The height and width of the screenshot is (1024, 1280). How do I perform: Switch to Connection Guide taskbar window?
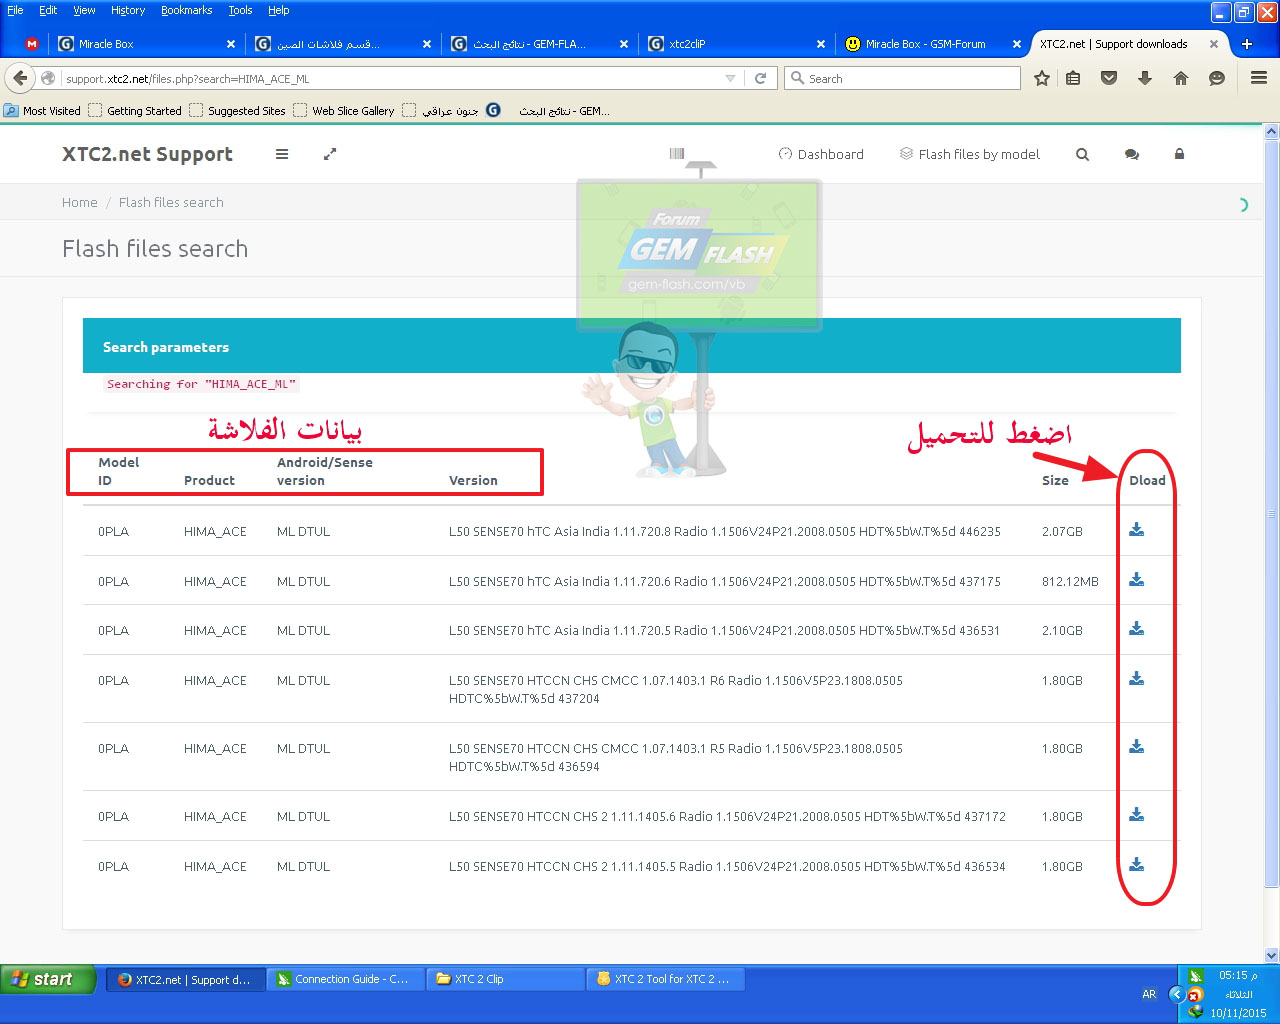[x=345, y=979]
